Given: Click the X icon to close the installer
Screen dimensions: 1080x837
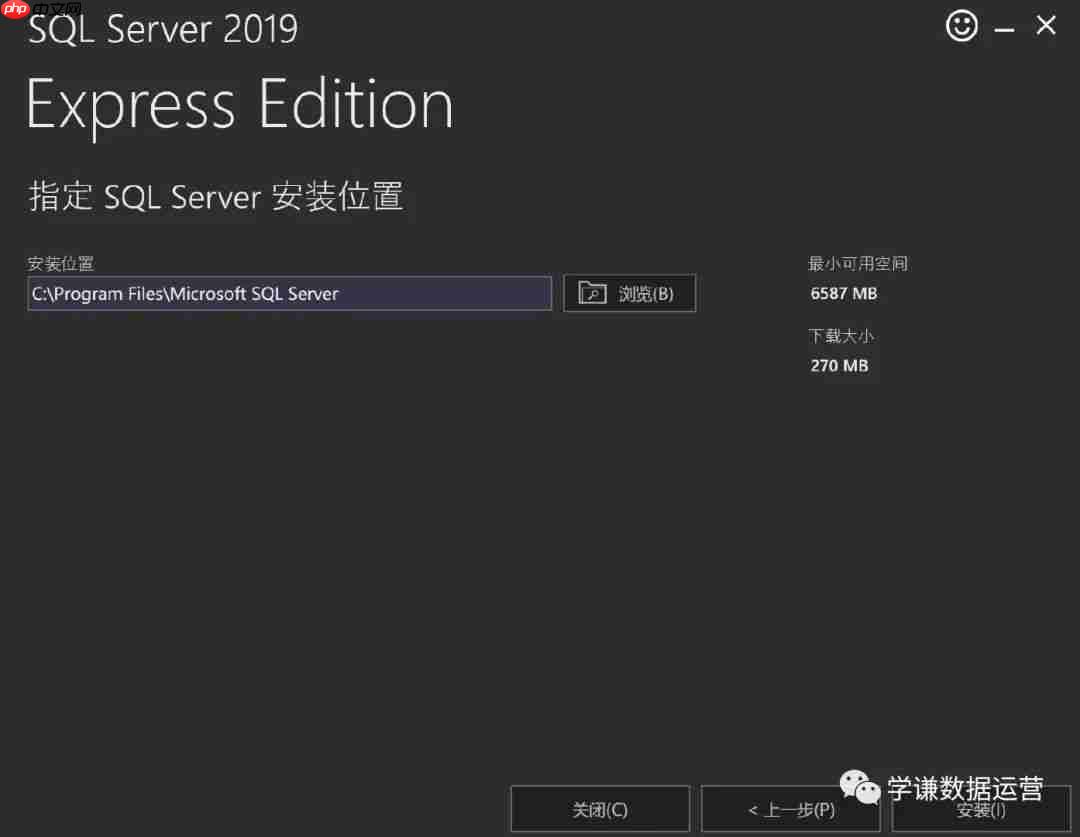Looking at the screenshot, I should (1046, 25).
